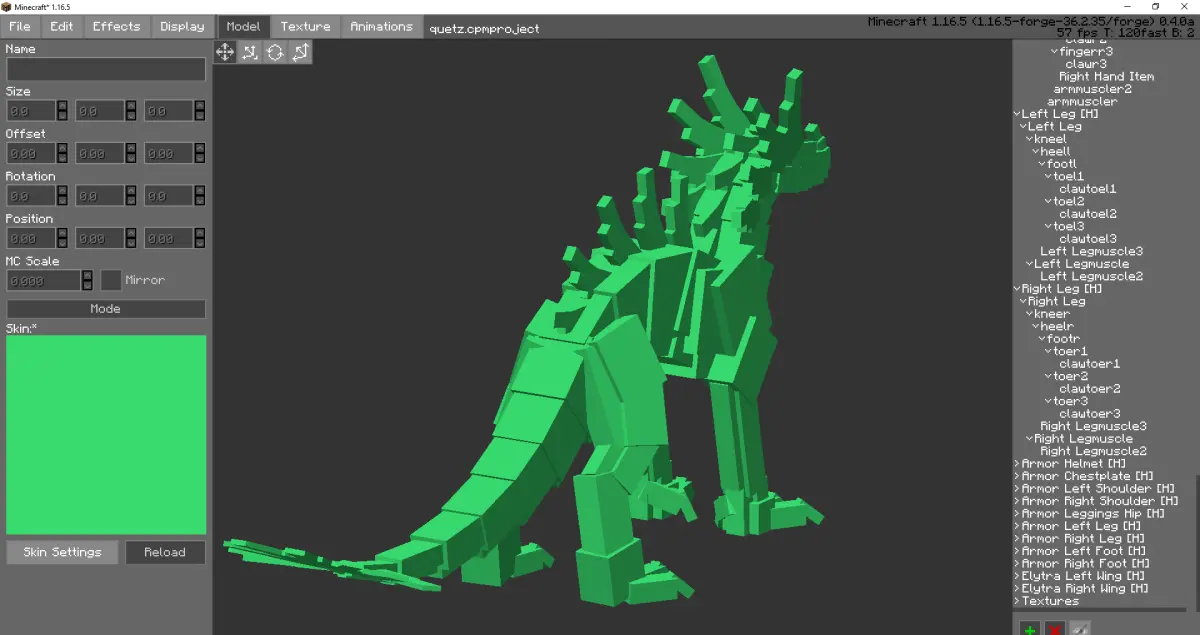The image size is (1200, 635).
Task: Switch to the Texture tab
Action: (x=305, y=27)
